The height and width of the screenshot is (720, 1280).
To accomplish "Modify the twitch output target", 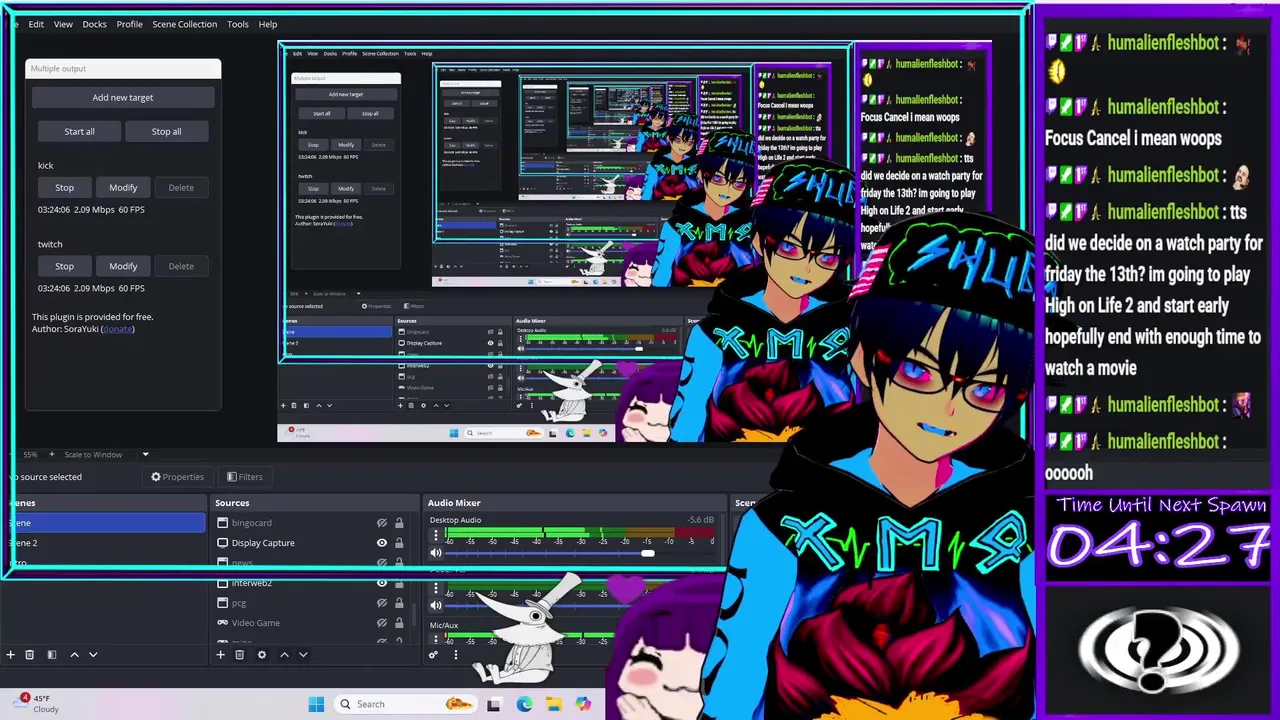I will [123, 266].
